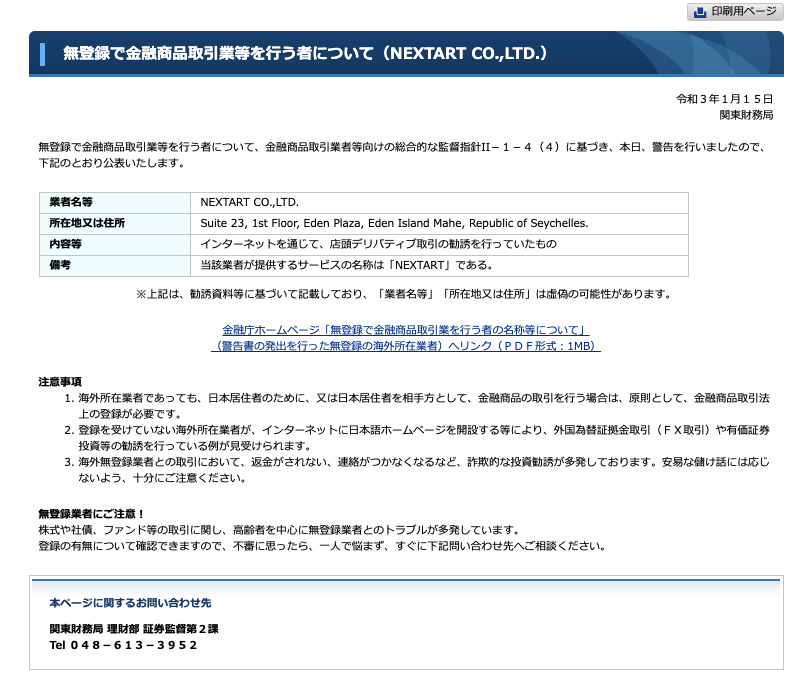Click list item 3 海外無登録業者との取引において
Viewport: 799px width, 677px height.
423,470
